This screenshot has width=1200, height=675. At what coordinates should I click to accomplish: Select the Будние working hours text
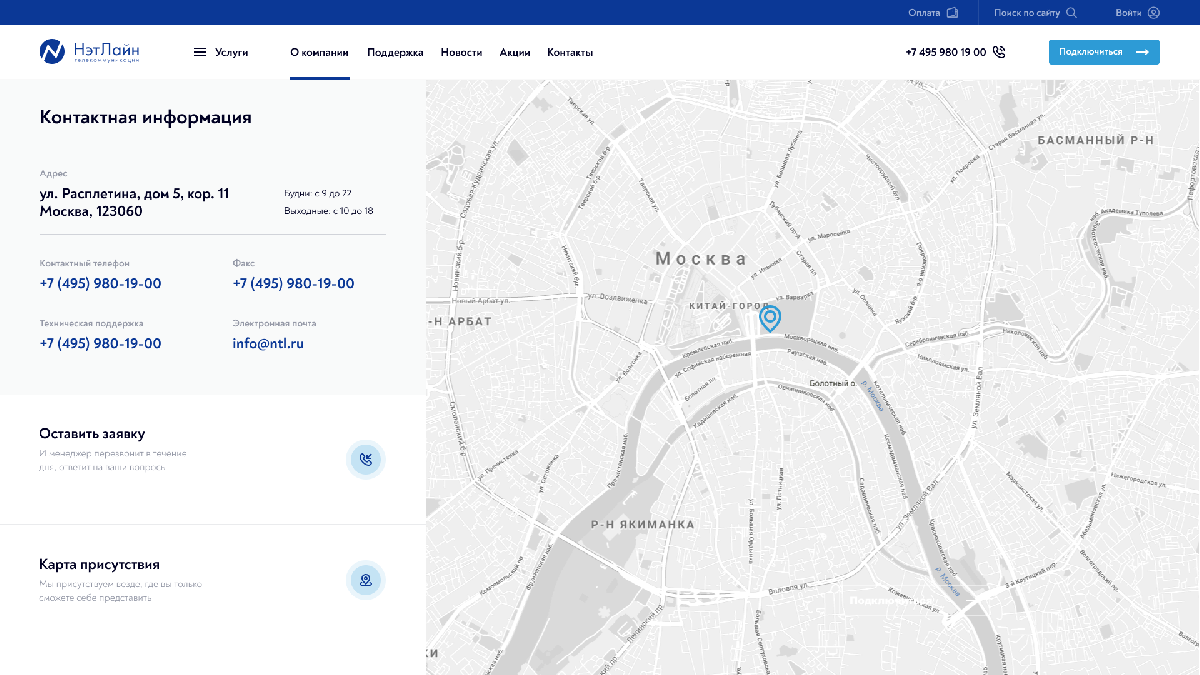[x=318, y=193]
